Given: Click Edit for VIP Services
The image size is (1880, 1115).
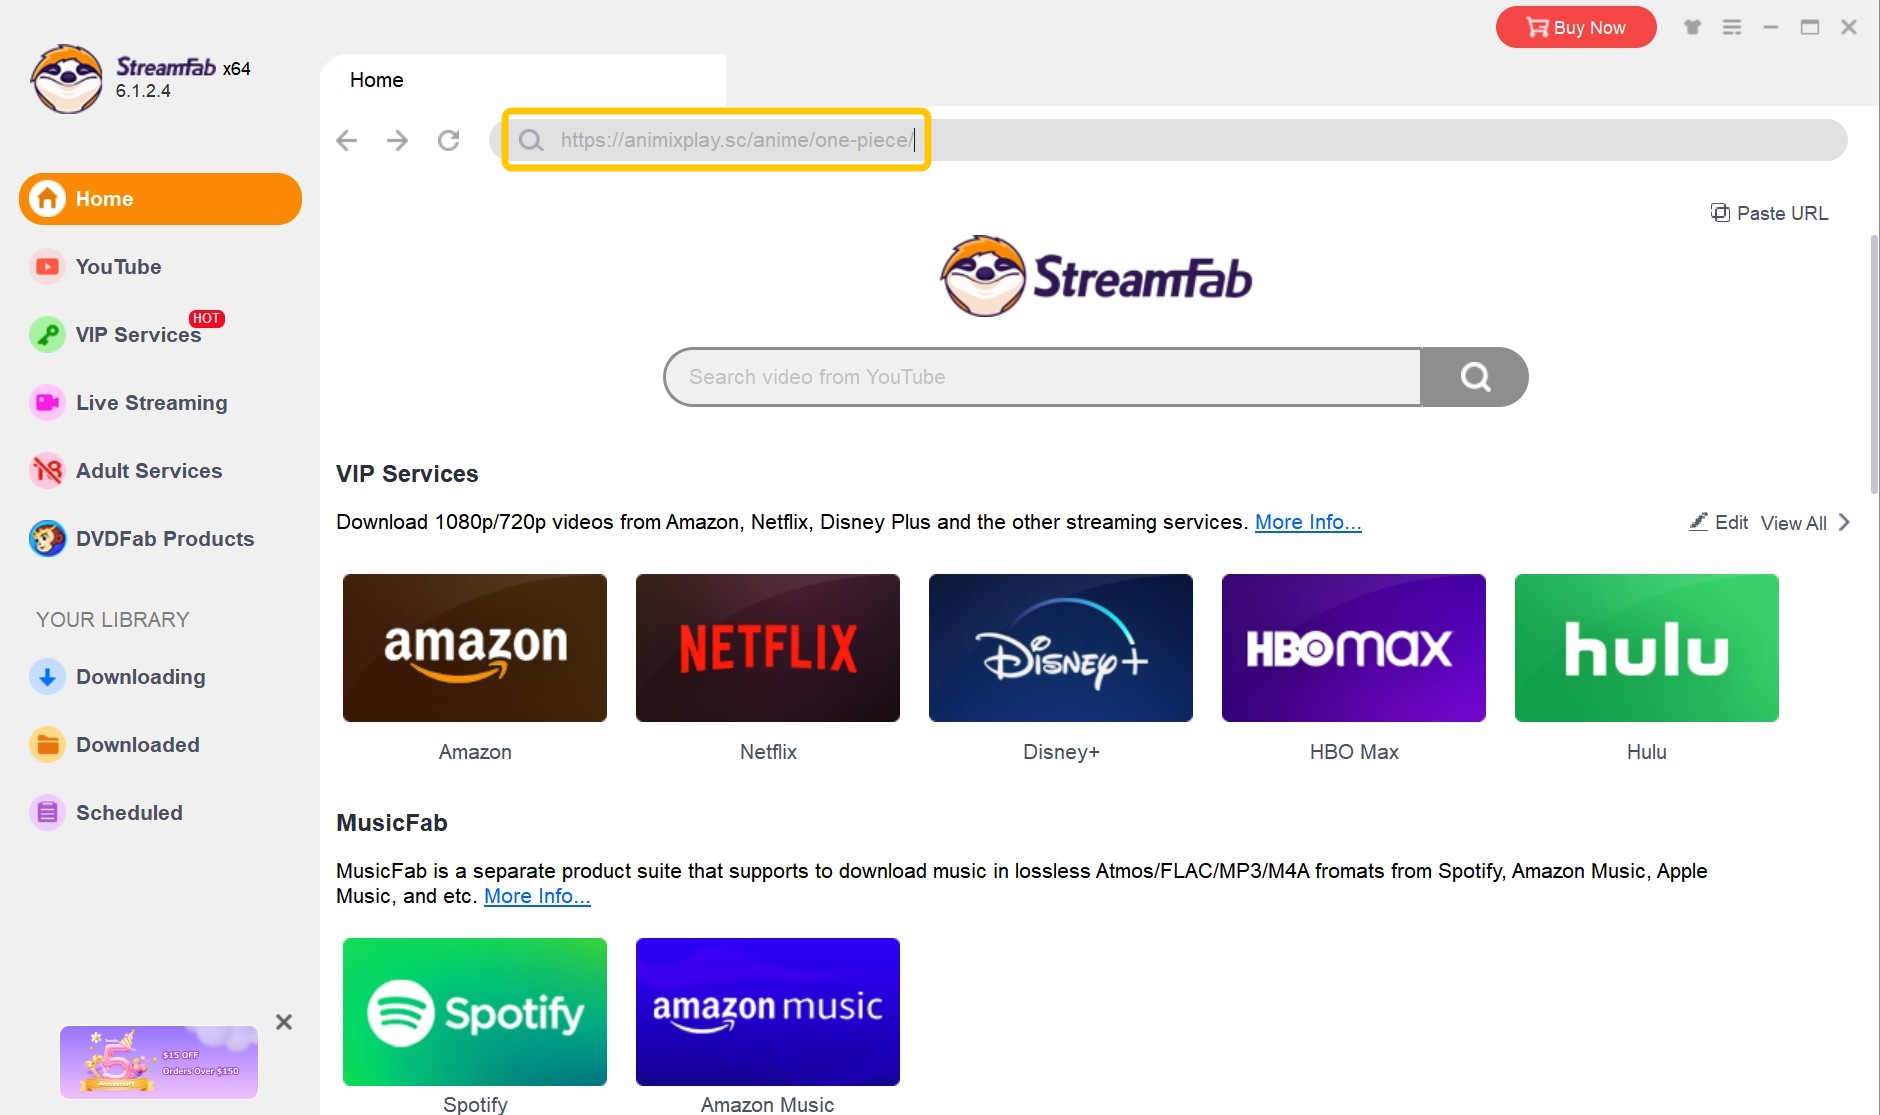Looking at the screenshot, I should point(1718,522).
